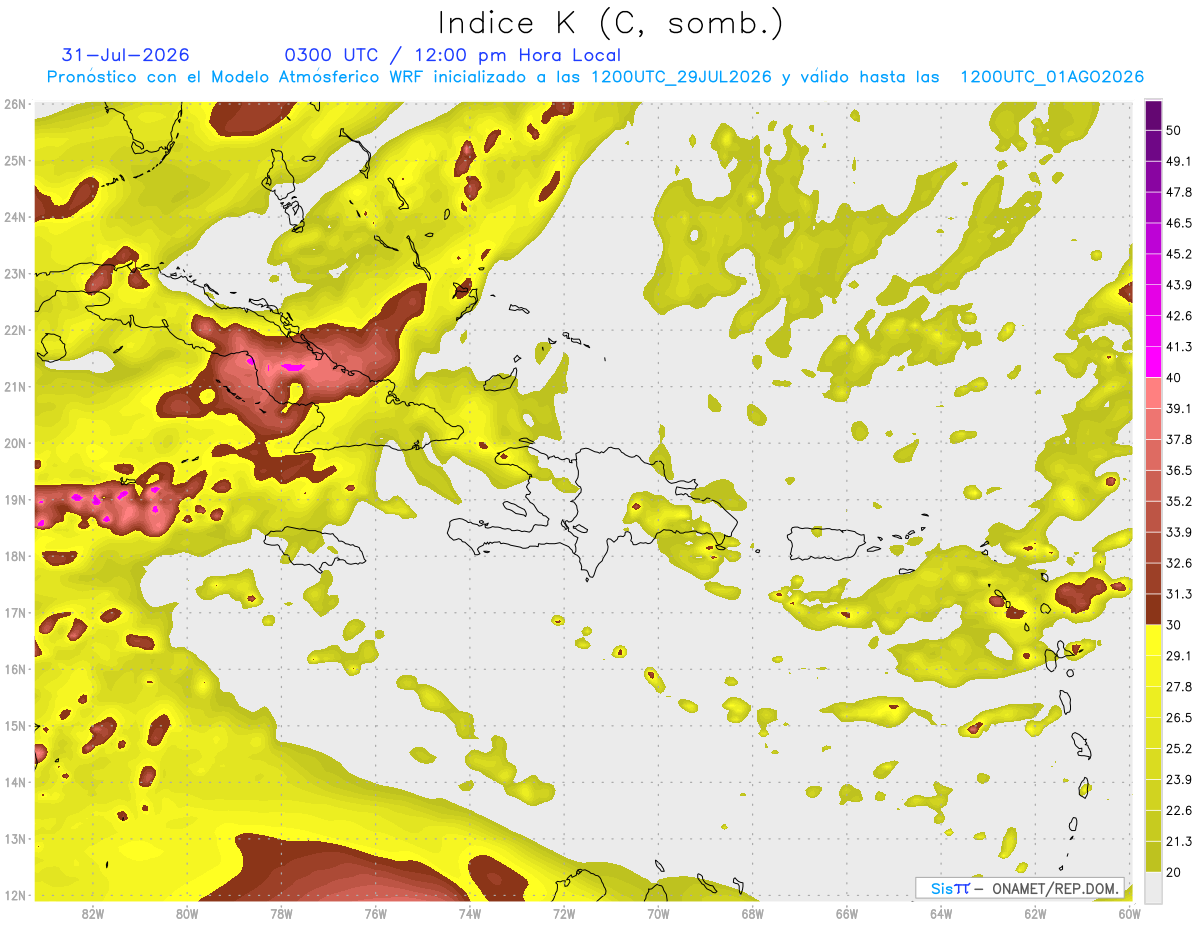Click the colorbar value "45.2"

(1178, 254)
